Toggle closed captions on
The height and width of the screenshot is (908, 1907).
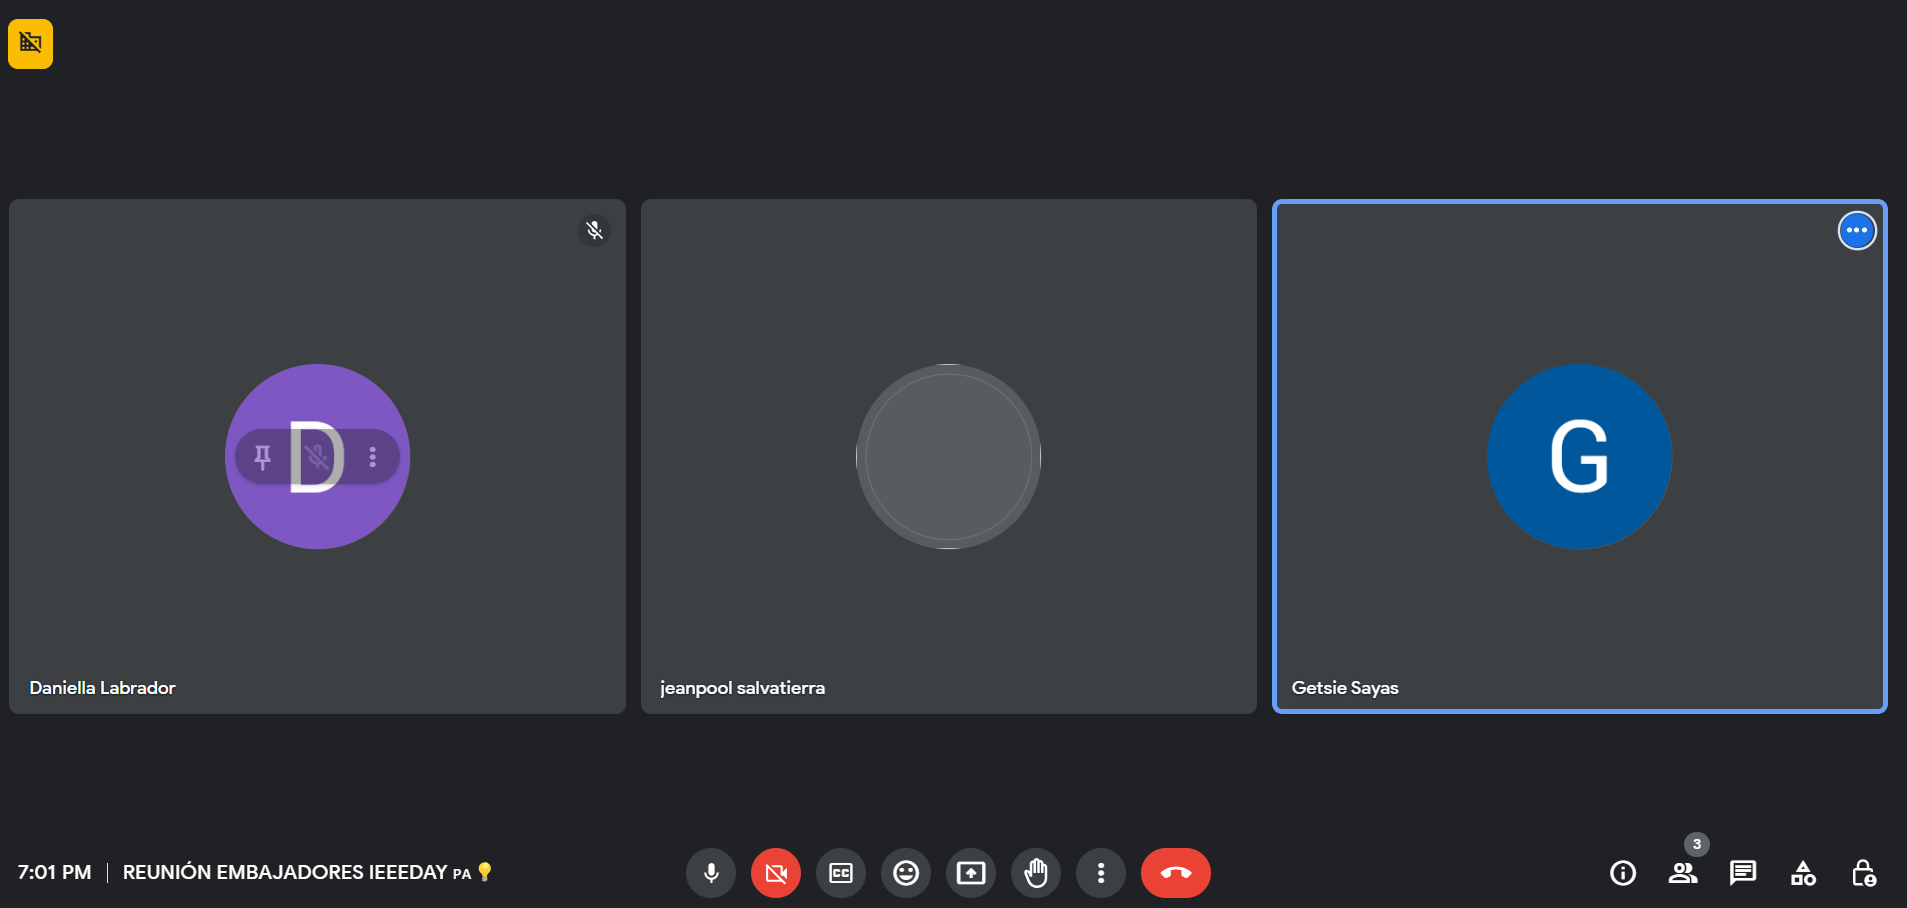tap(841, 873)
